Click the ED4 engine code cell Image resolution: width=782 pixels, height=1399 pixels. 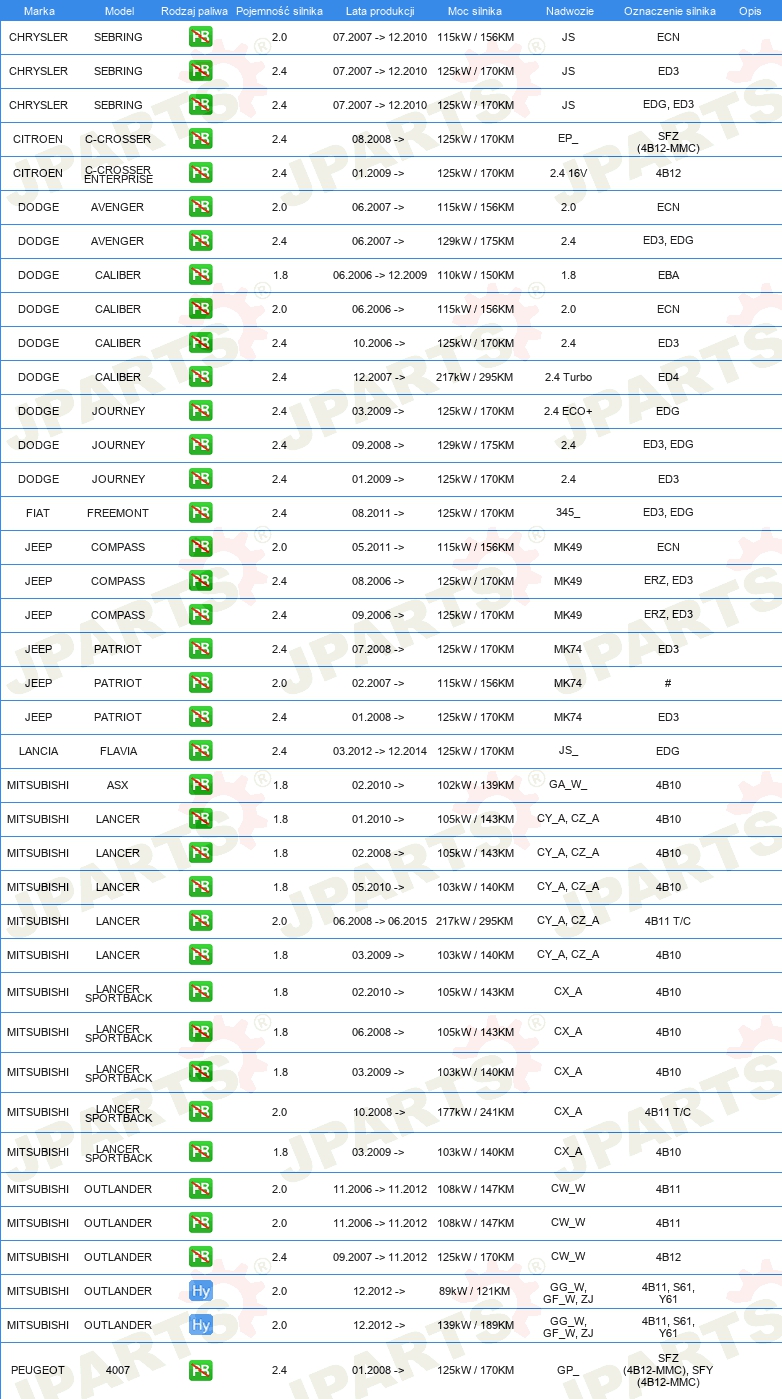click(668, 378)
